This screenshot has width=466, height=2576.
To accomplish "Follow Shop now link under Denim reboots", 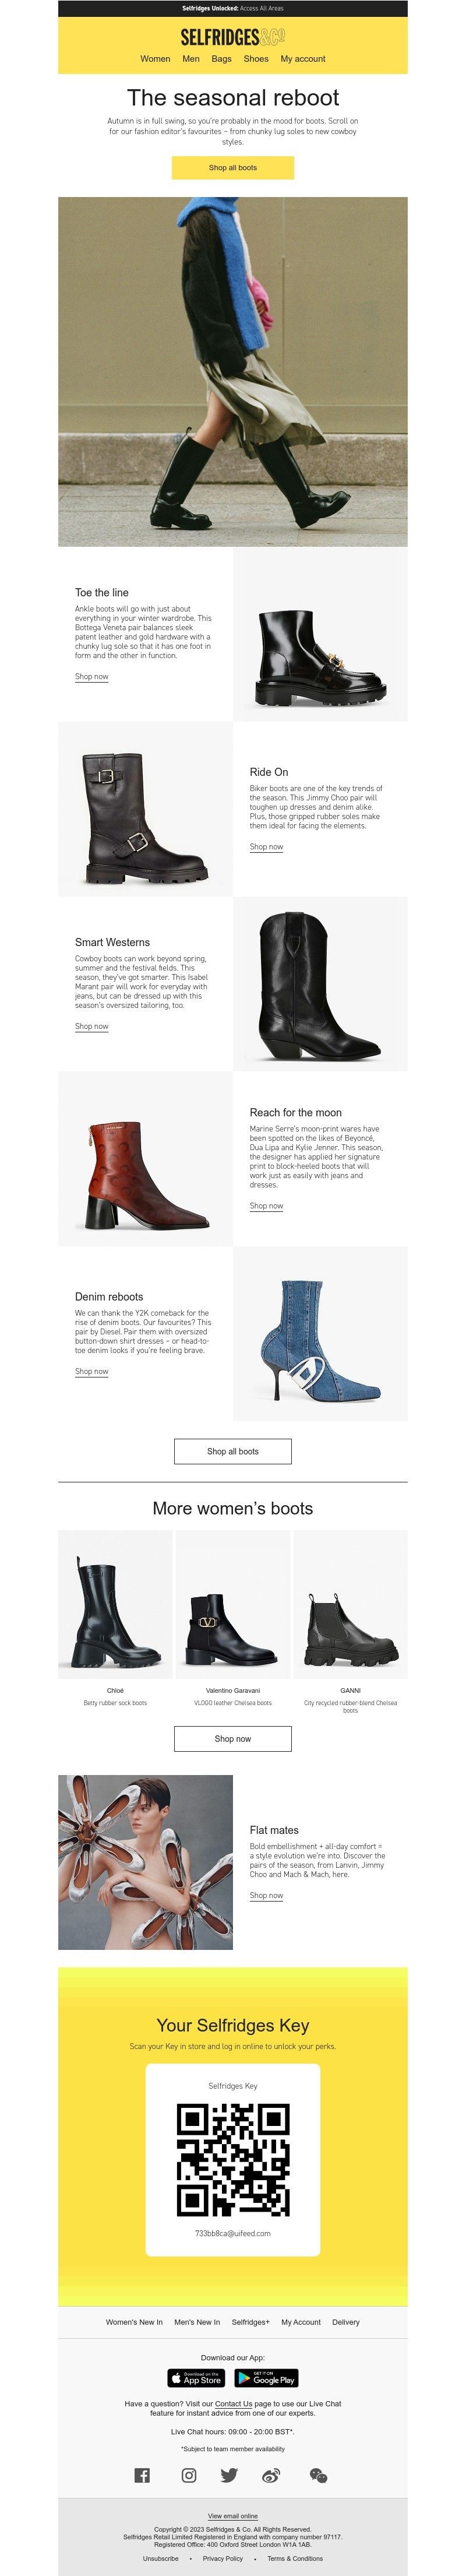I will click(x=92, y=1372).
